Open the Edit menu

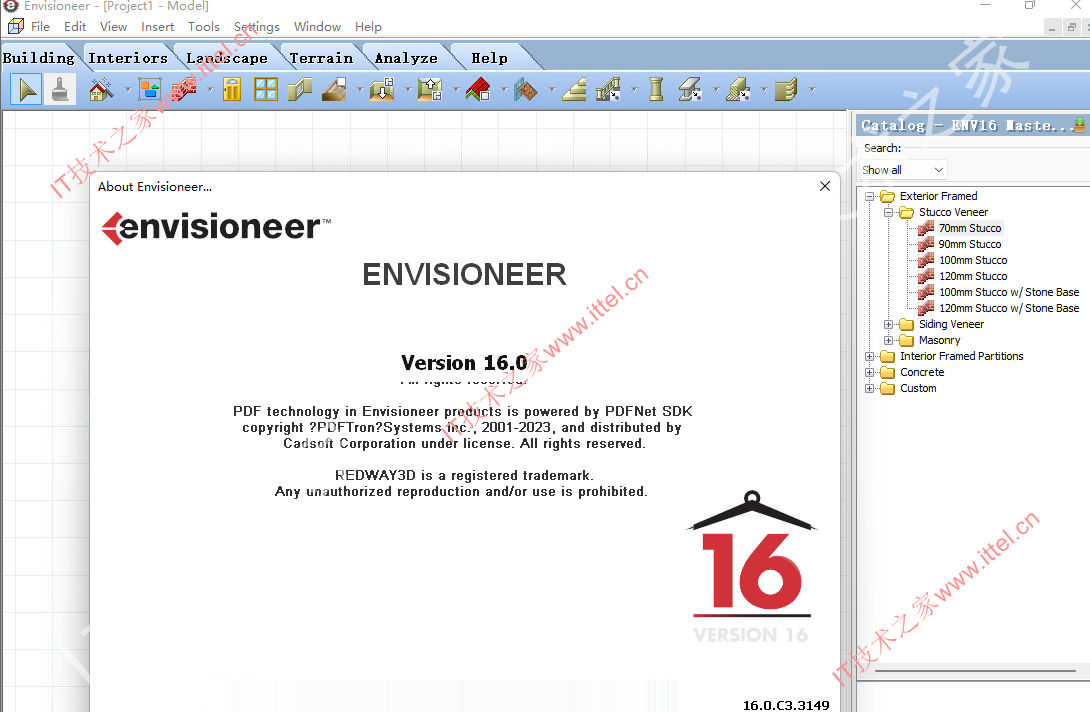click(75, 26)
